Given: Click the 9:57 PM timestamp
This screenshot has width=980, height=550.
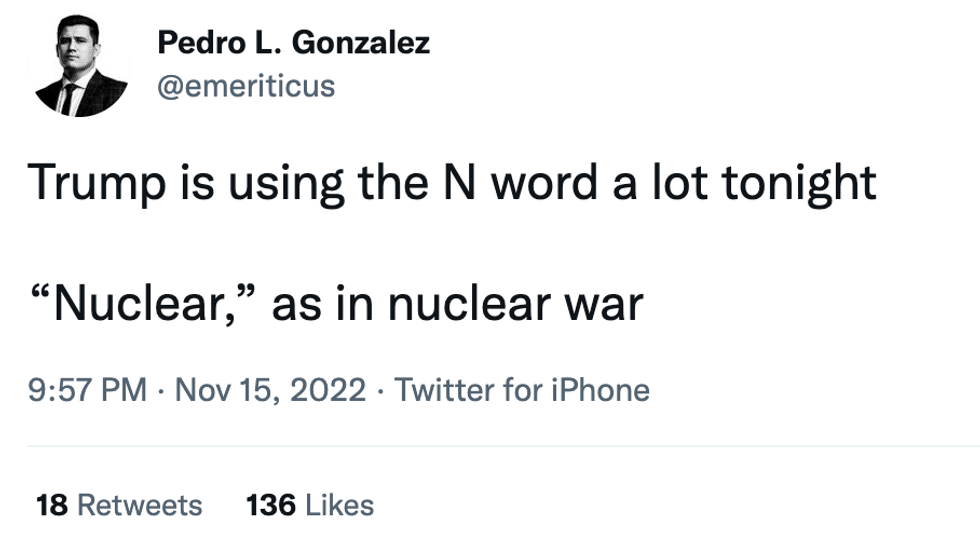Looking at the screenshot, I should pos(88,389).
